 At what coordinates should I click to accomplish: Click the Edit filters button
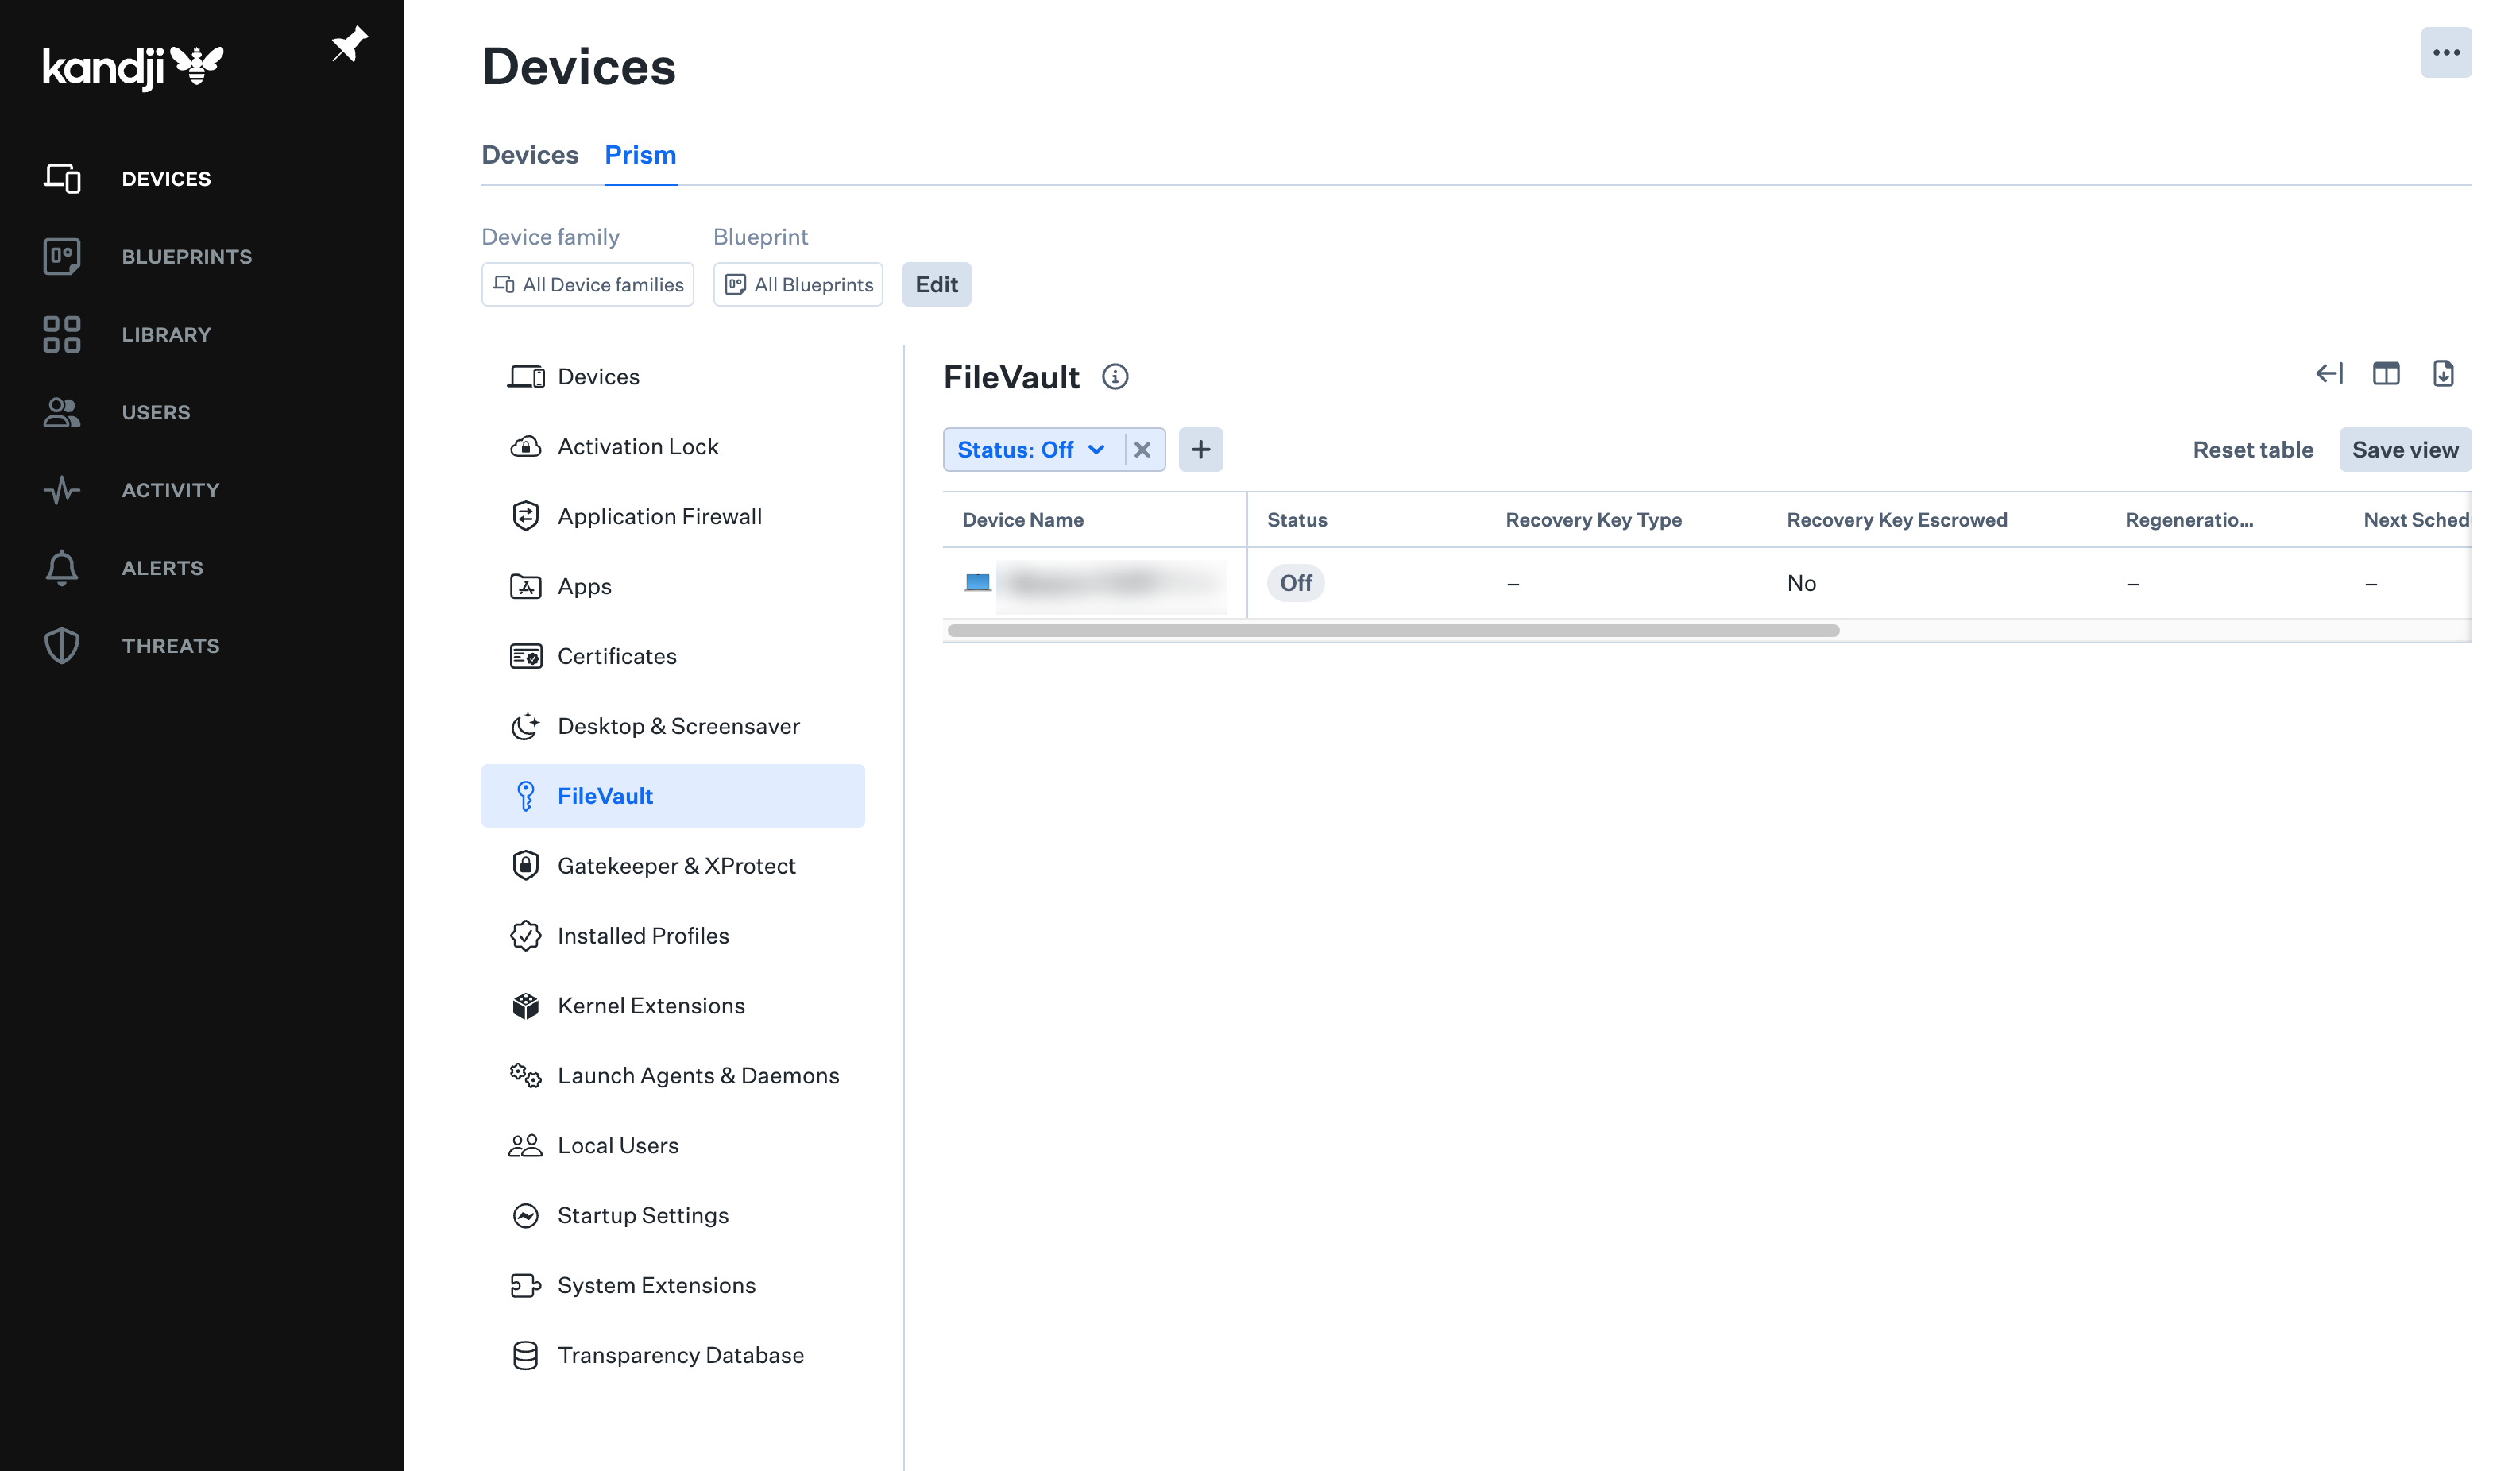click(936, 285)
